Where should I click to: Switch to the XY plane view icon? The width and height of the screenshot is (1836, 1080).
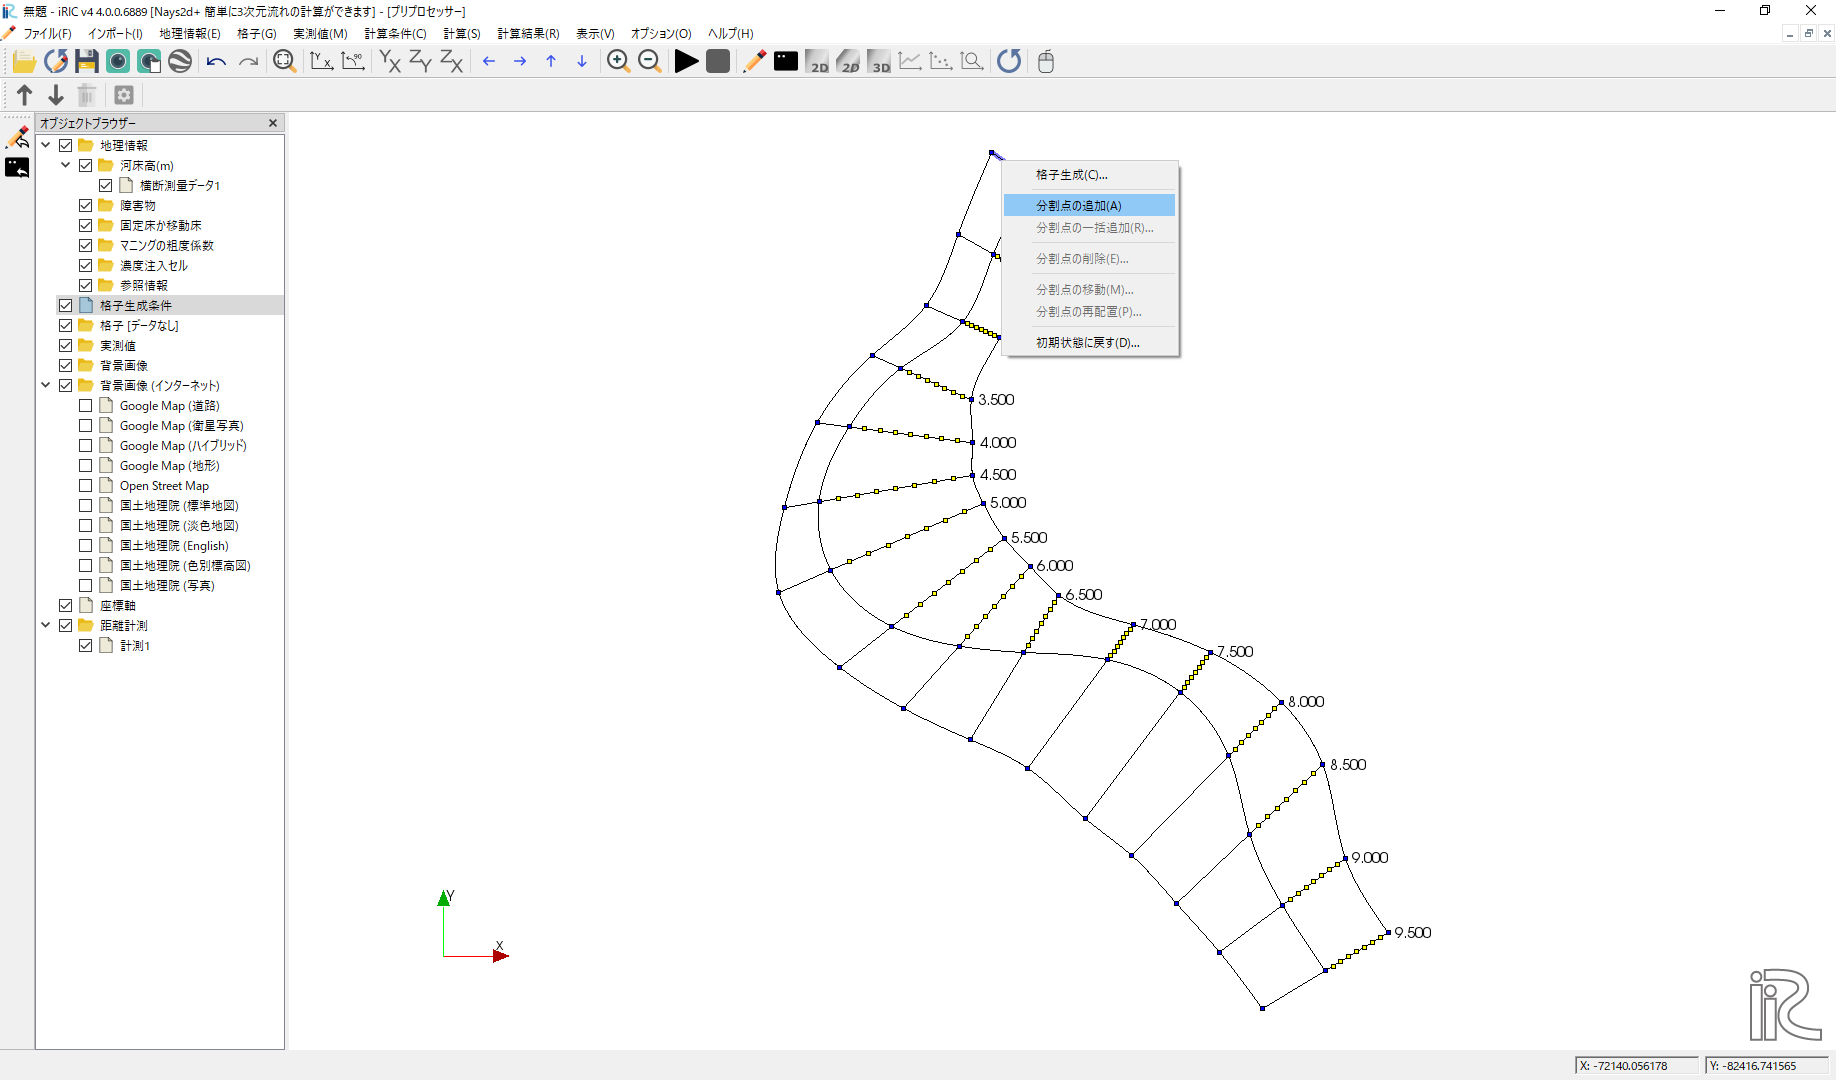coord(390,62)
